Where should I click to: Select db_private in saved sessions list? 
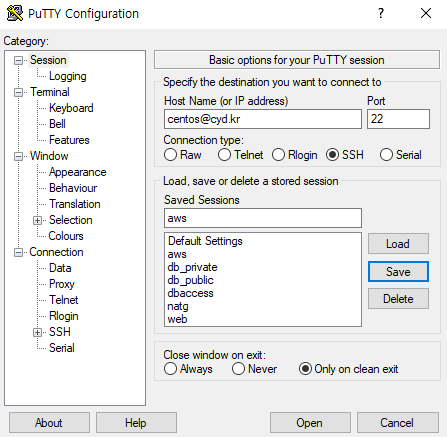[x=192, y=267]
